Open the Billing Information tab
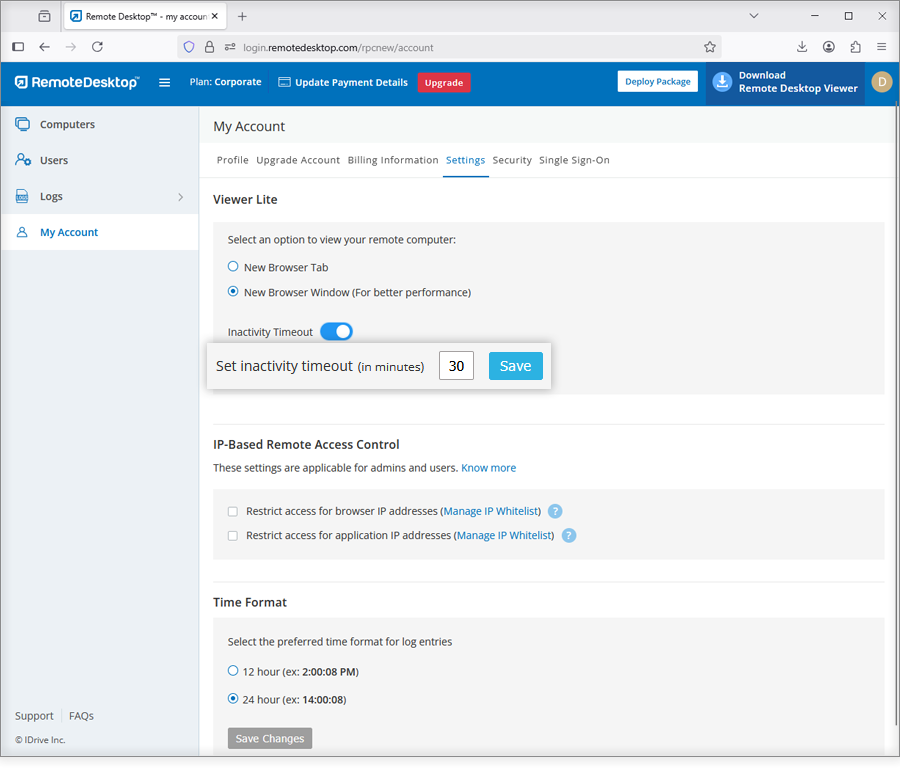The height and width of the screenshot is (768, 900). click(393, 160)
